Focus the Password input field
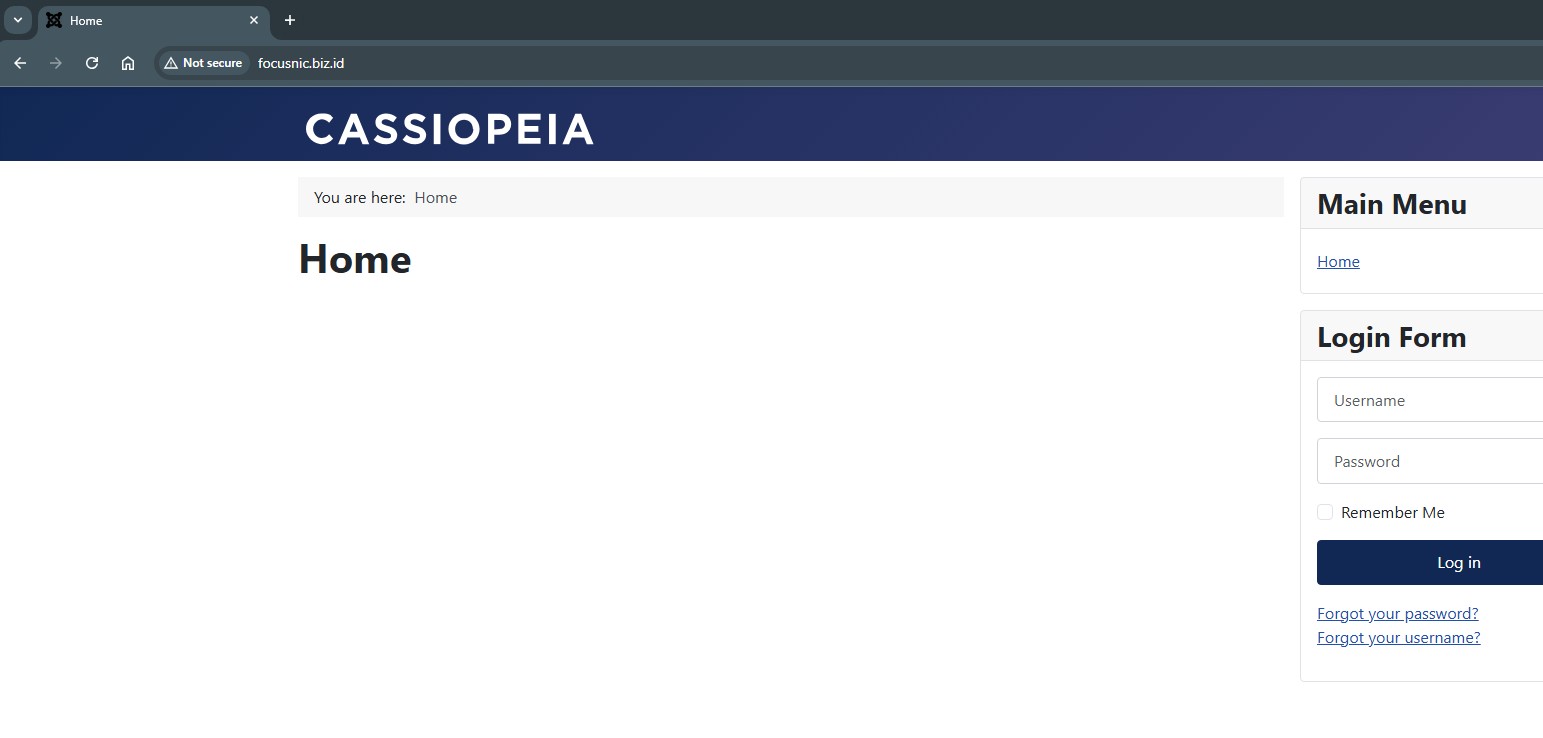 tap(1430, 461)
